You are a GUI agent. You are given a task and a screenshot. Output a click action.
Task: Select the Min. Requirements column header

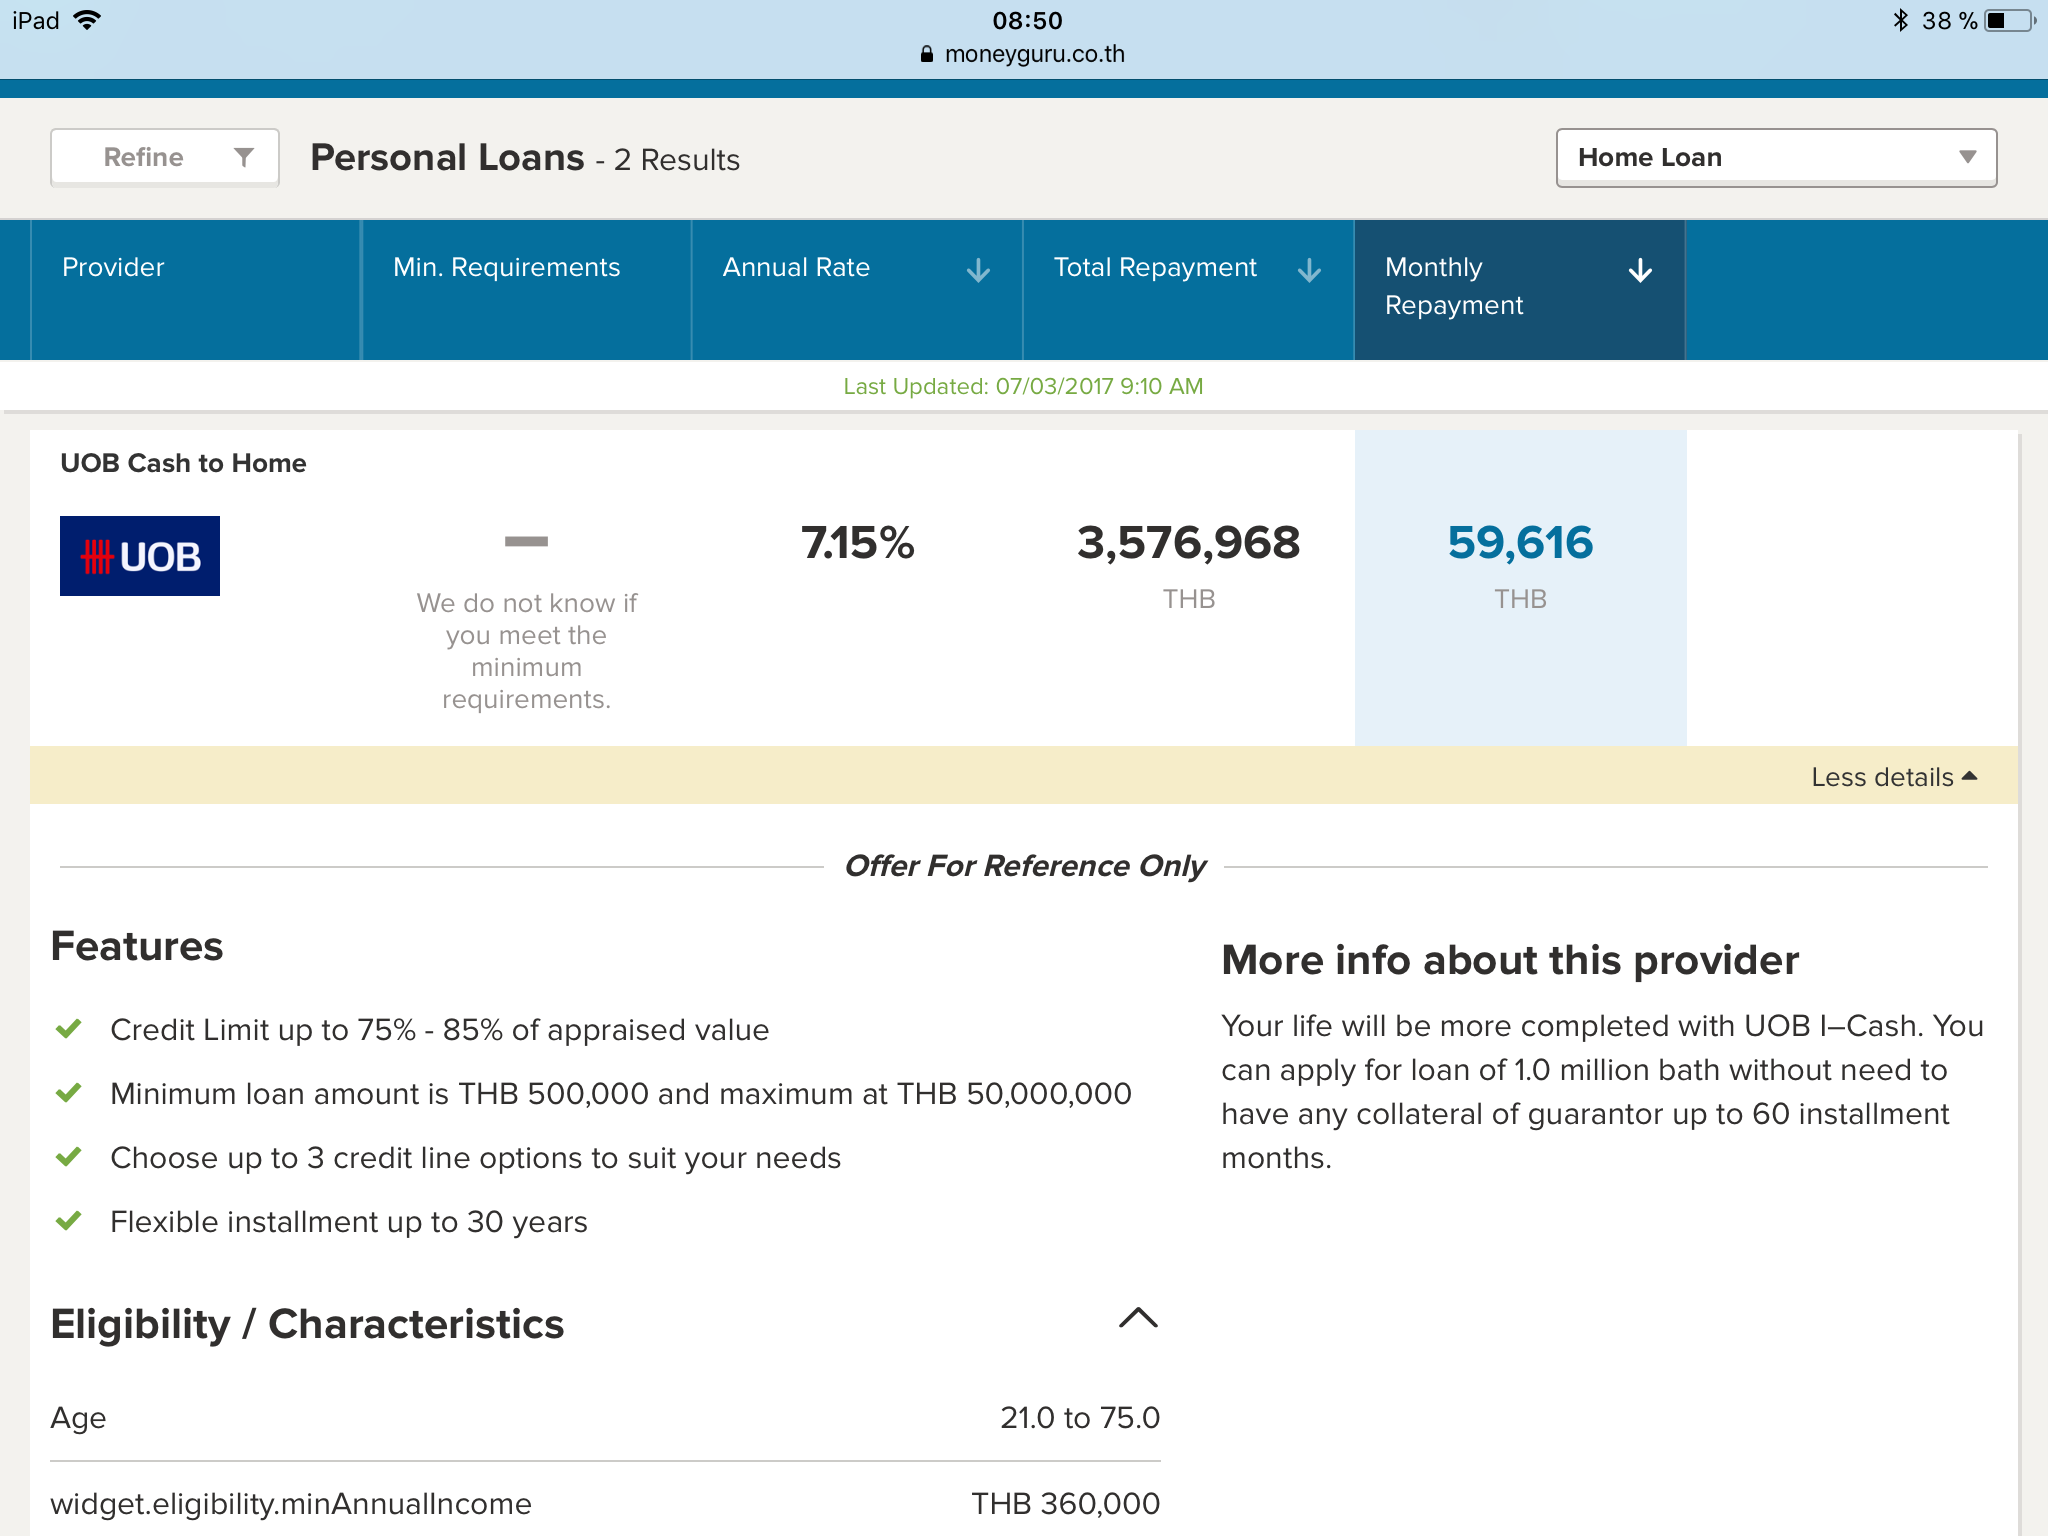pyautogui.click(x=506, y=267)
